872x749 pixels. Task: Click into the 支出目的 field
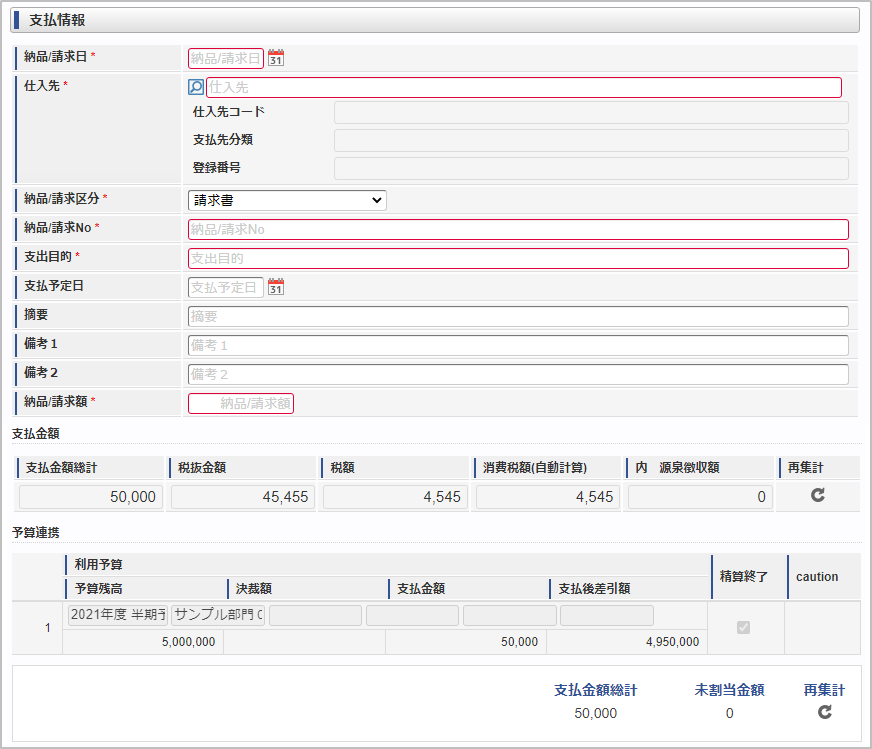pos(518,259)
